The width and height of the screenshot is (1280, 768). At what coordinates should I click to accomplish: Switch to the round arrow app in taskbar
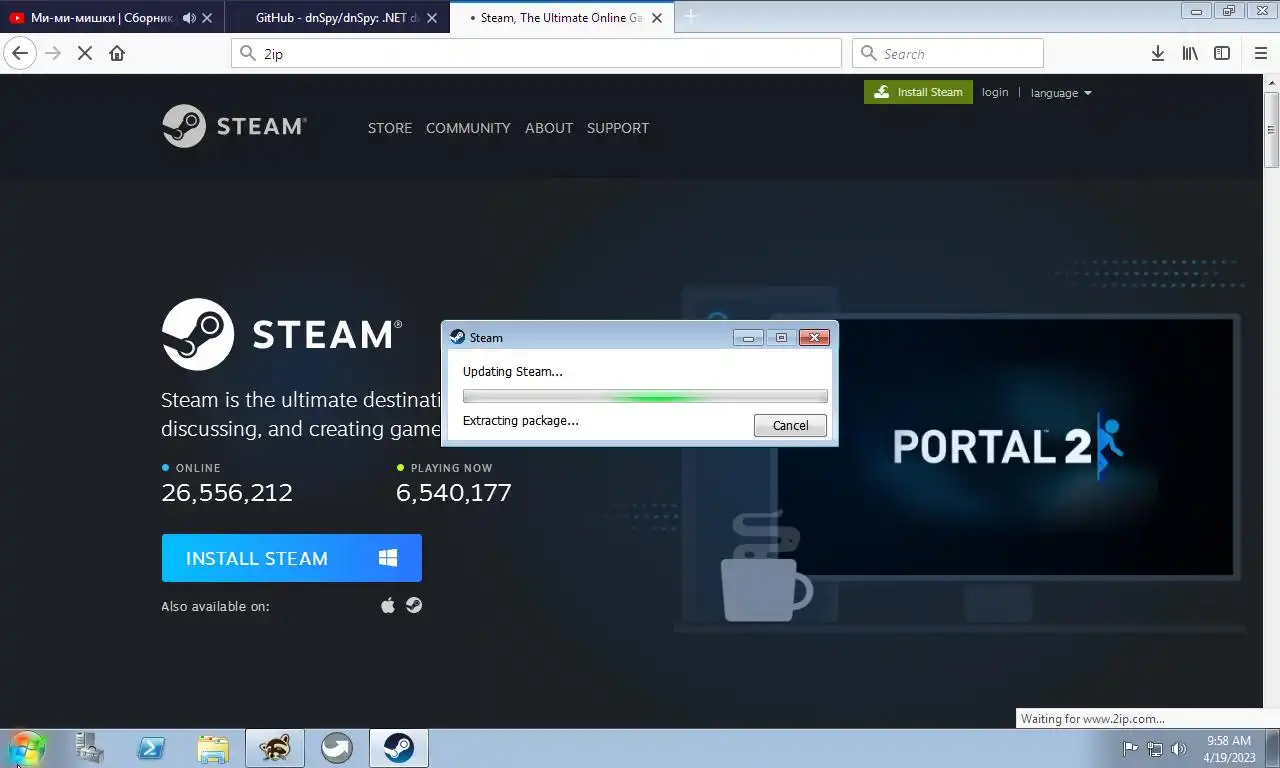click(x=337, y=747)
